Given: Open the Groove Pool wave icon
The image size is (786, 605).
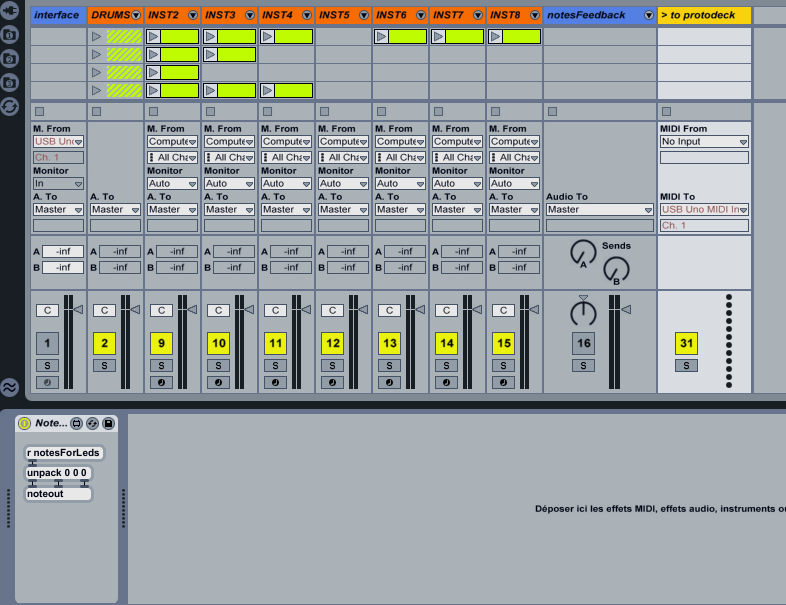Looking at the screenshot, I should click(10, 387).
